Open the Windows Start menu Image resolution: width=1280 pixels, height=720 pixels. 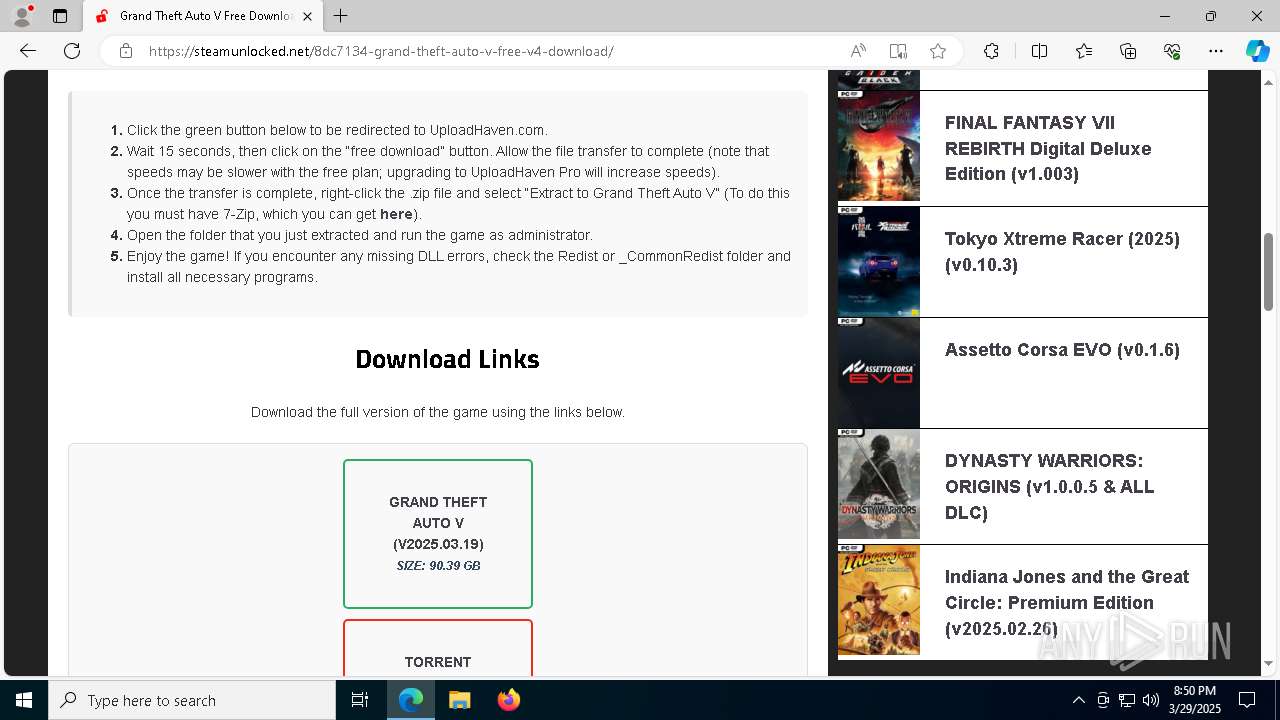tap(24, 700)
